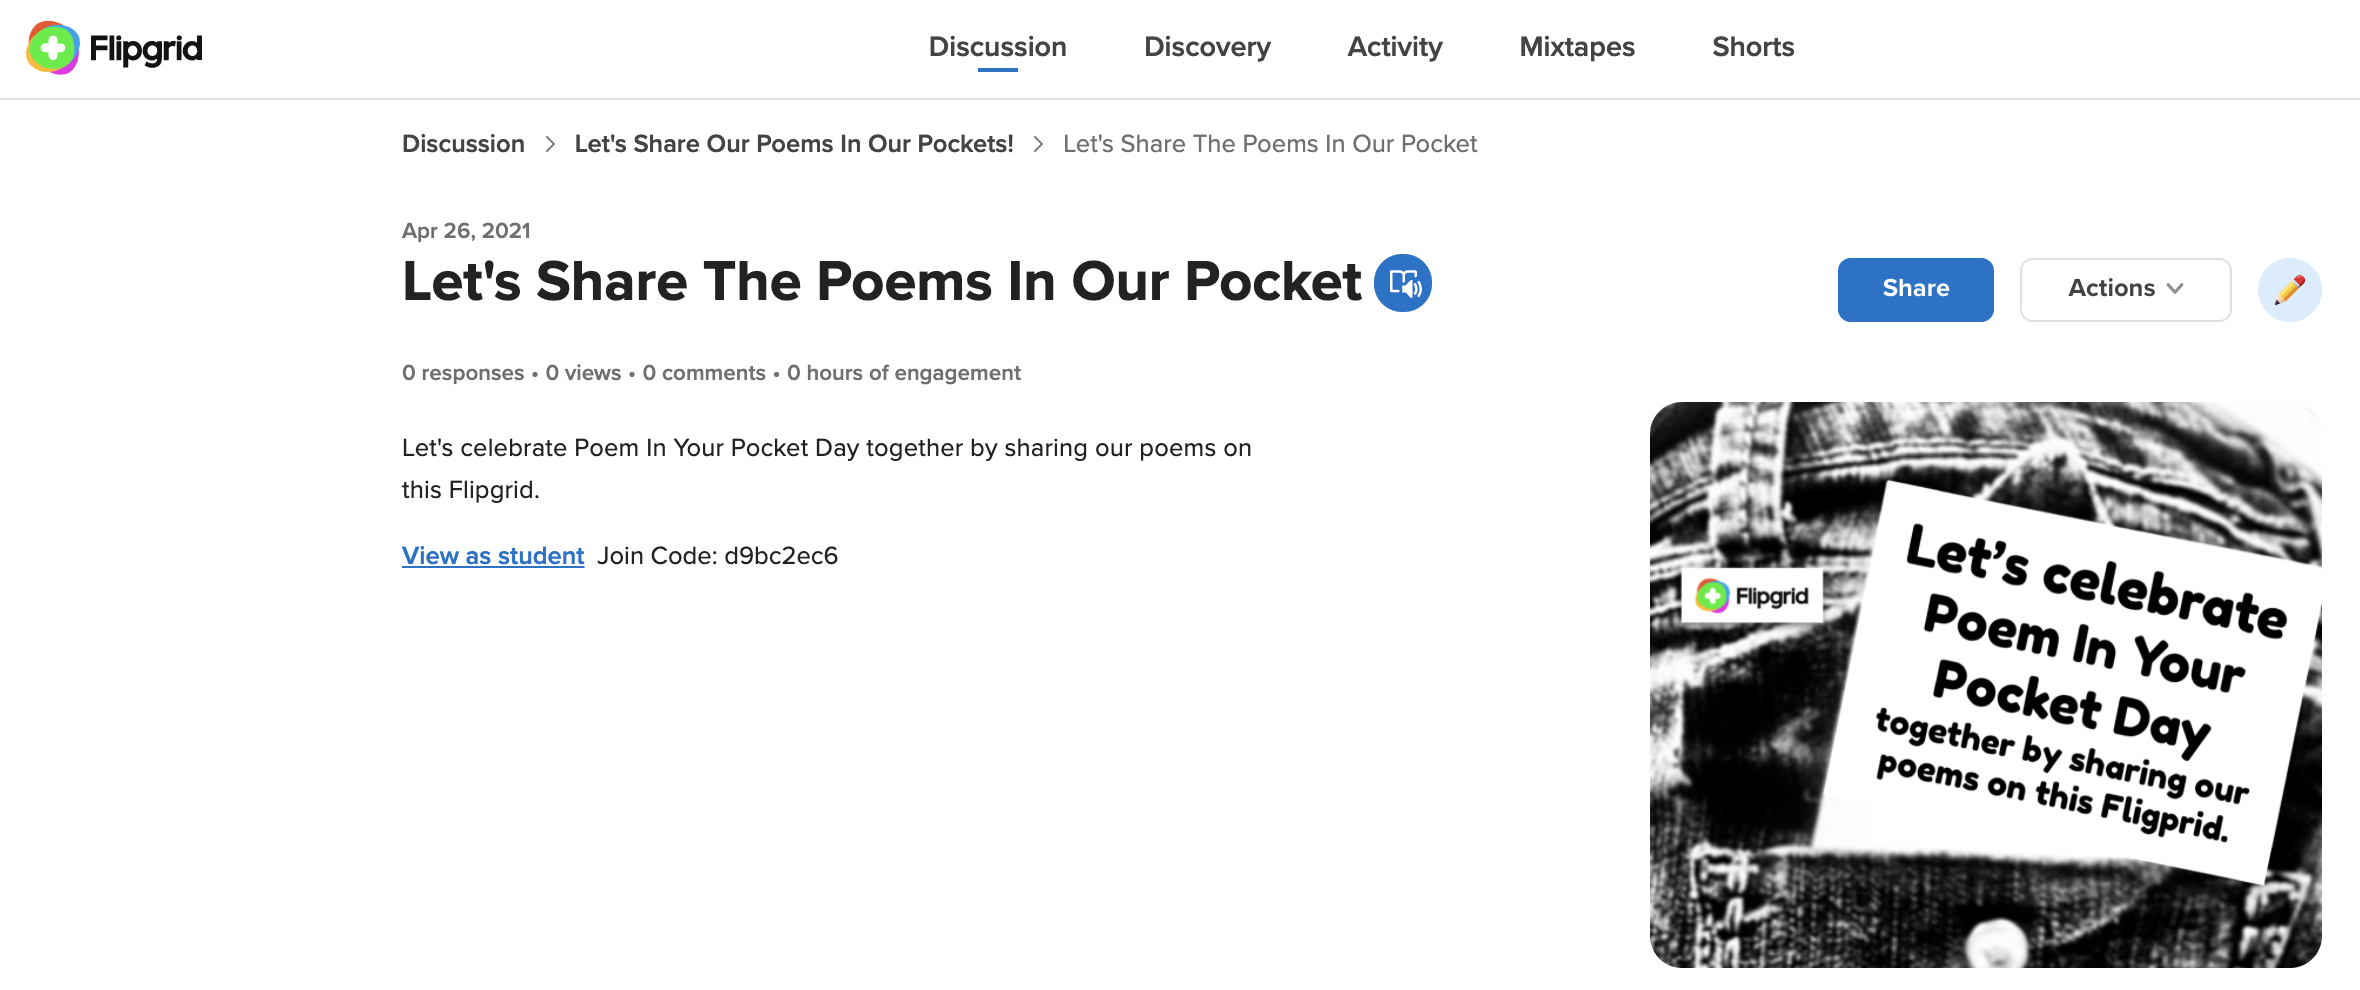Click the topic title Let's Share The Poems

point(880,281)
